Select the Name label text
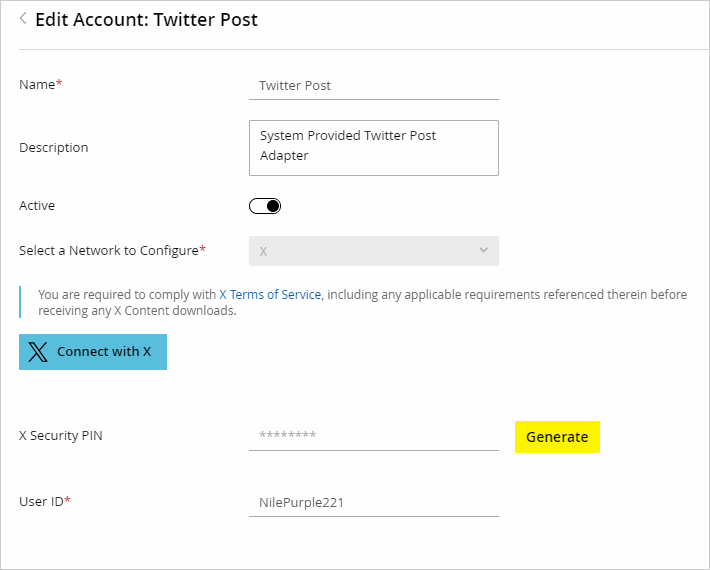 tap(40, 84)
